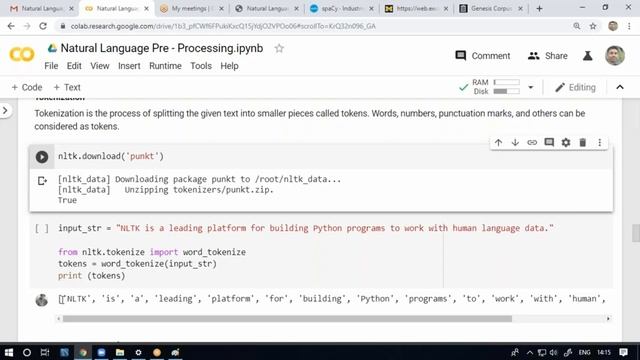This screenshot has height=360, width=640.
Task: Open File menu
Action: 51,66
